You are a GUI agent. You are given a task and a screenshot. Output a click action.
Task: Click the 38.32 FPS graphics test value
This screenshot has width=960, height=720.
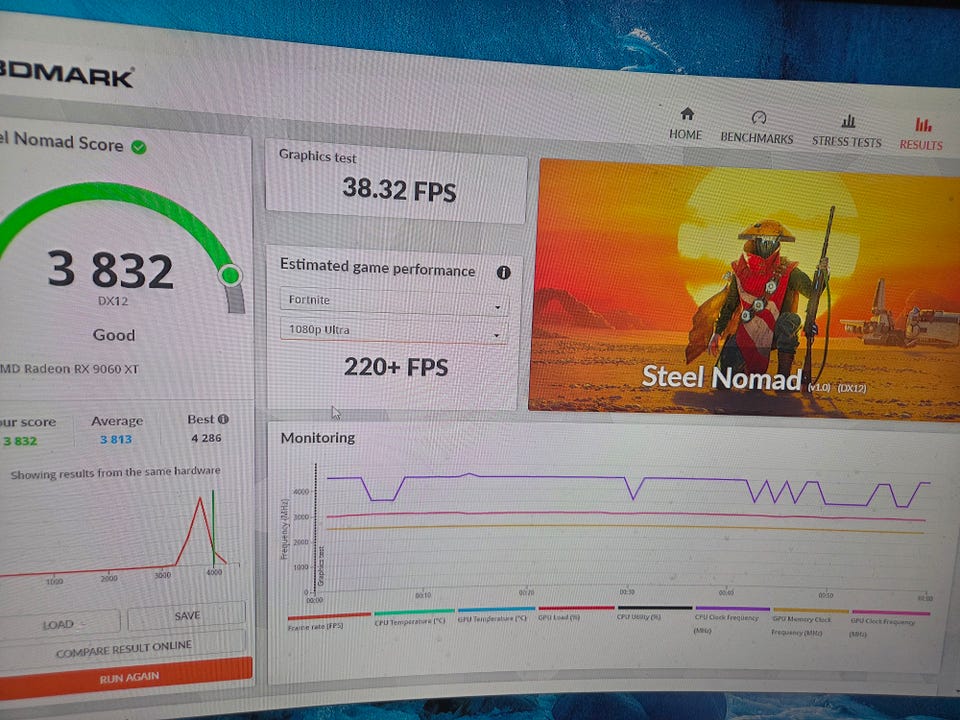(399, 190)
